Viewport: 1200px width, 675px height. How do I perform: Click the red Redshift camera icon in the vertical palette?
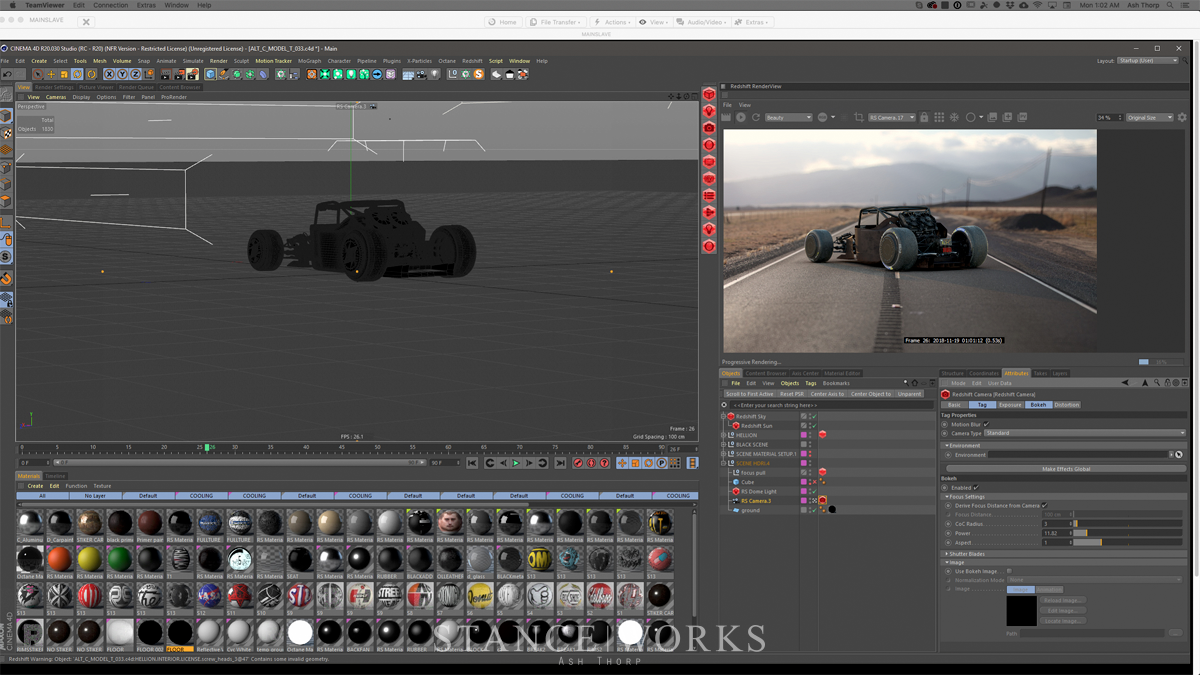tap(709, 128)
